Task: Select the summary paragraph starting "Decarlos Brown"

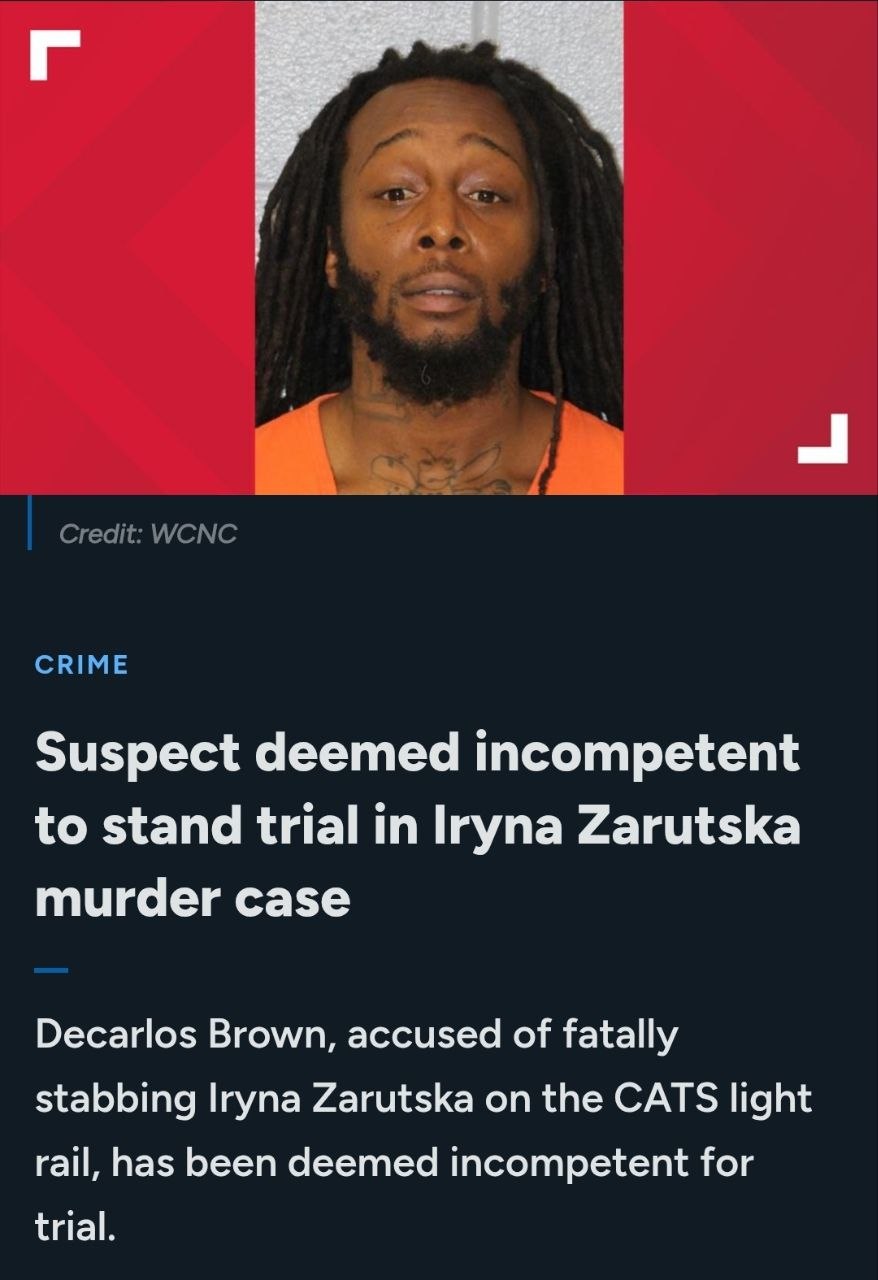Action: point(424,1129)
